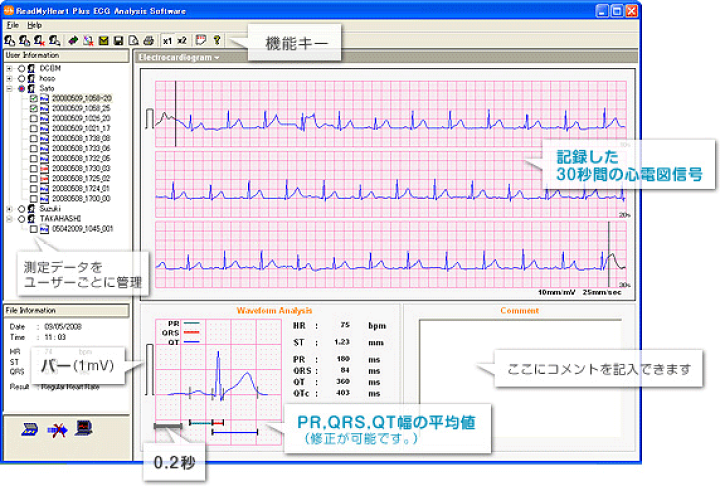720x486 pixels.
Task: Click the date value 09/05/2008
Action: [x=63, y=327]
